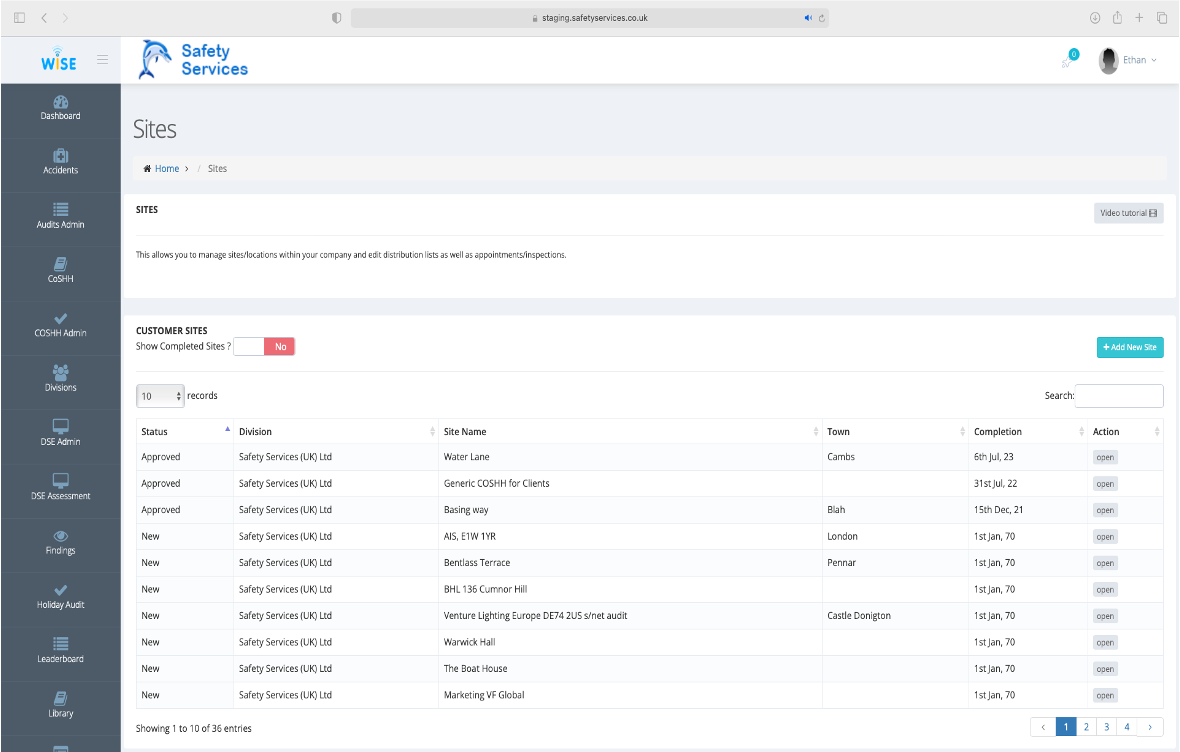1180x752 pixels.
Task: Open the Divisions people icon
Action: tap(60, 373)
